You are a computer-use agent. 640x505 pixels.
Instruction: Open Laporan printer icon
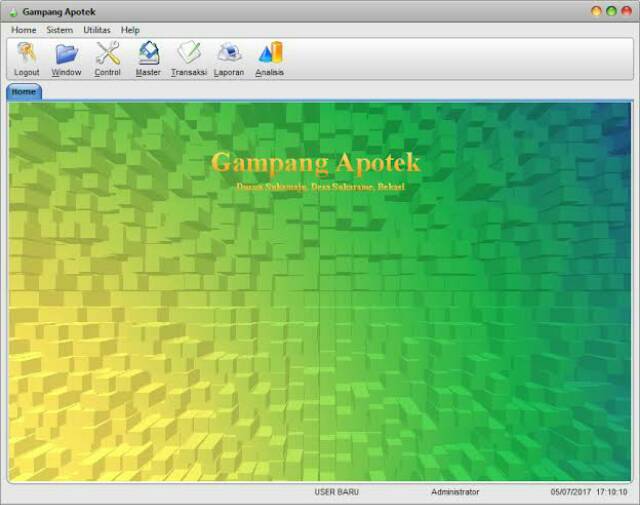tap(229, 54)
